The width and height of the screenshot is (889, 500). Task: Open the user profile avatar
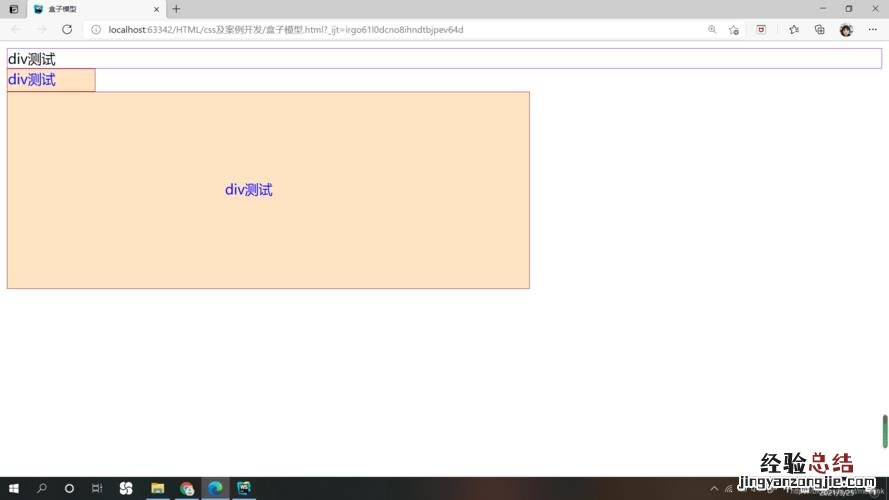click(846, 30)
